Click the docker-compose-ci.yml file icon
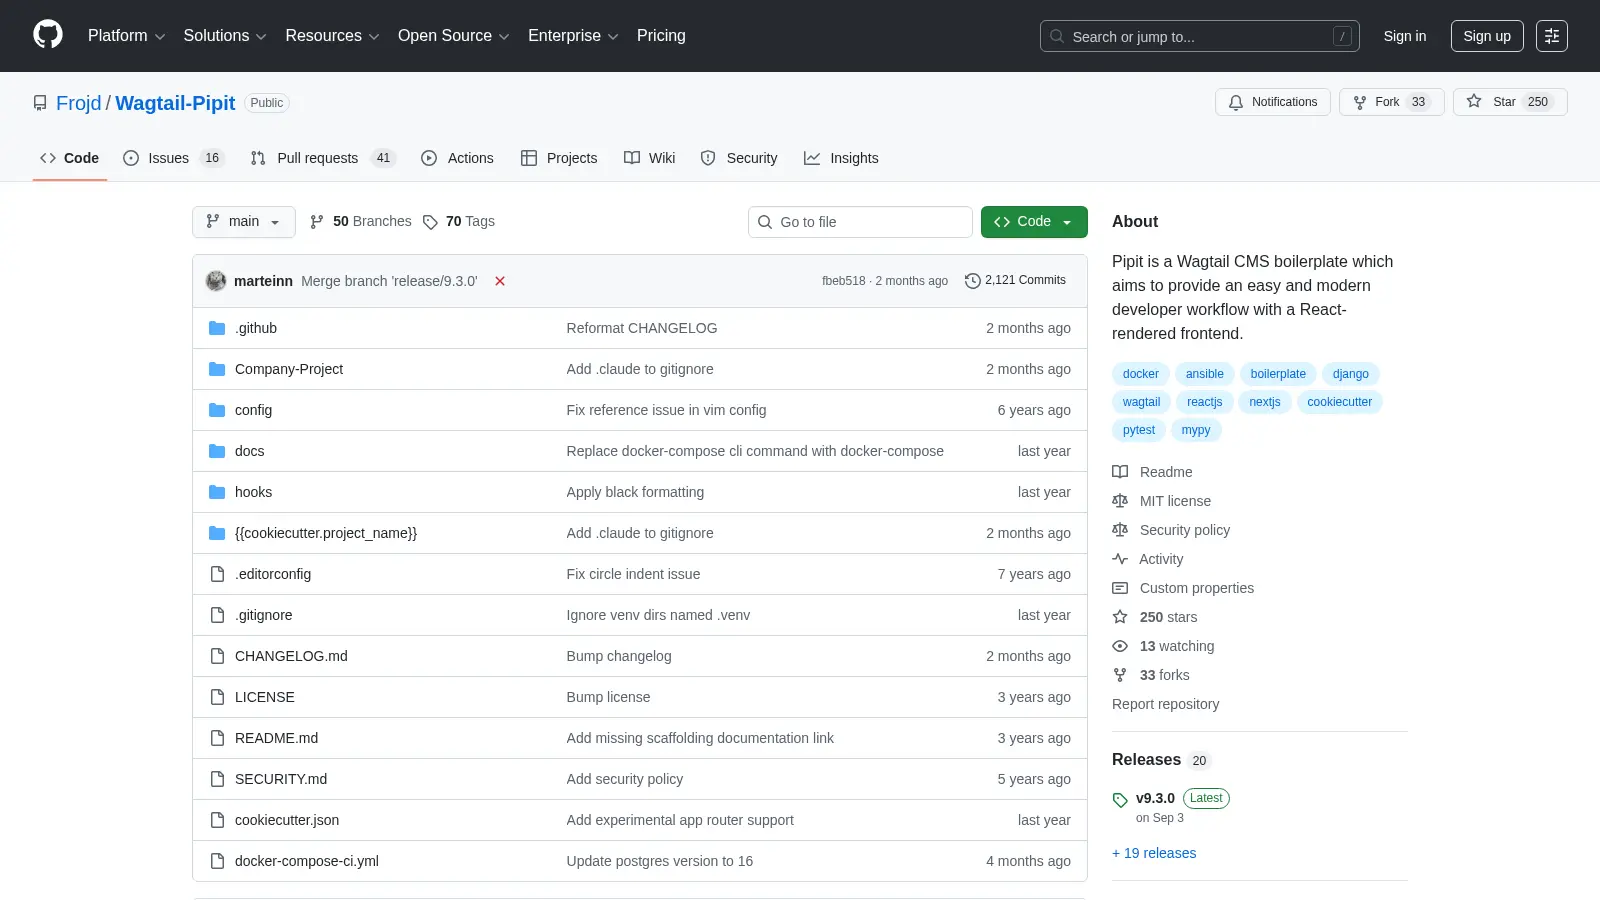The width and height of the screenshot is (1600, 900). click(217, 861)
